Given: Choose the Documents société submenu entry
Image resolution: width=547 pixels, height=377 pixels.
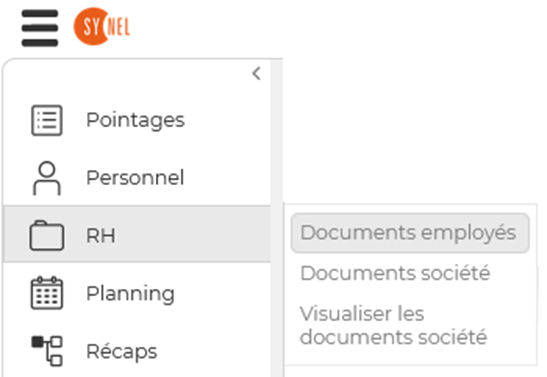Looking at the screenshot, I should coord(395,273).
